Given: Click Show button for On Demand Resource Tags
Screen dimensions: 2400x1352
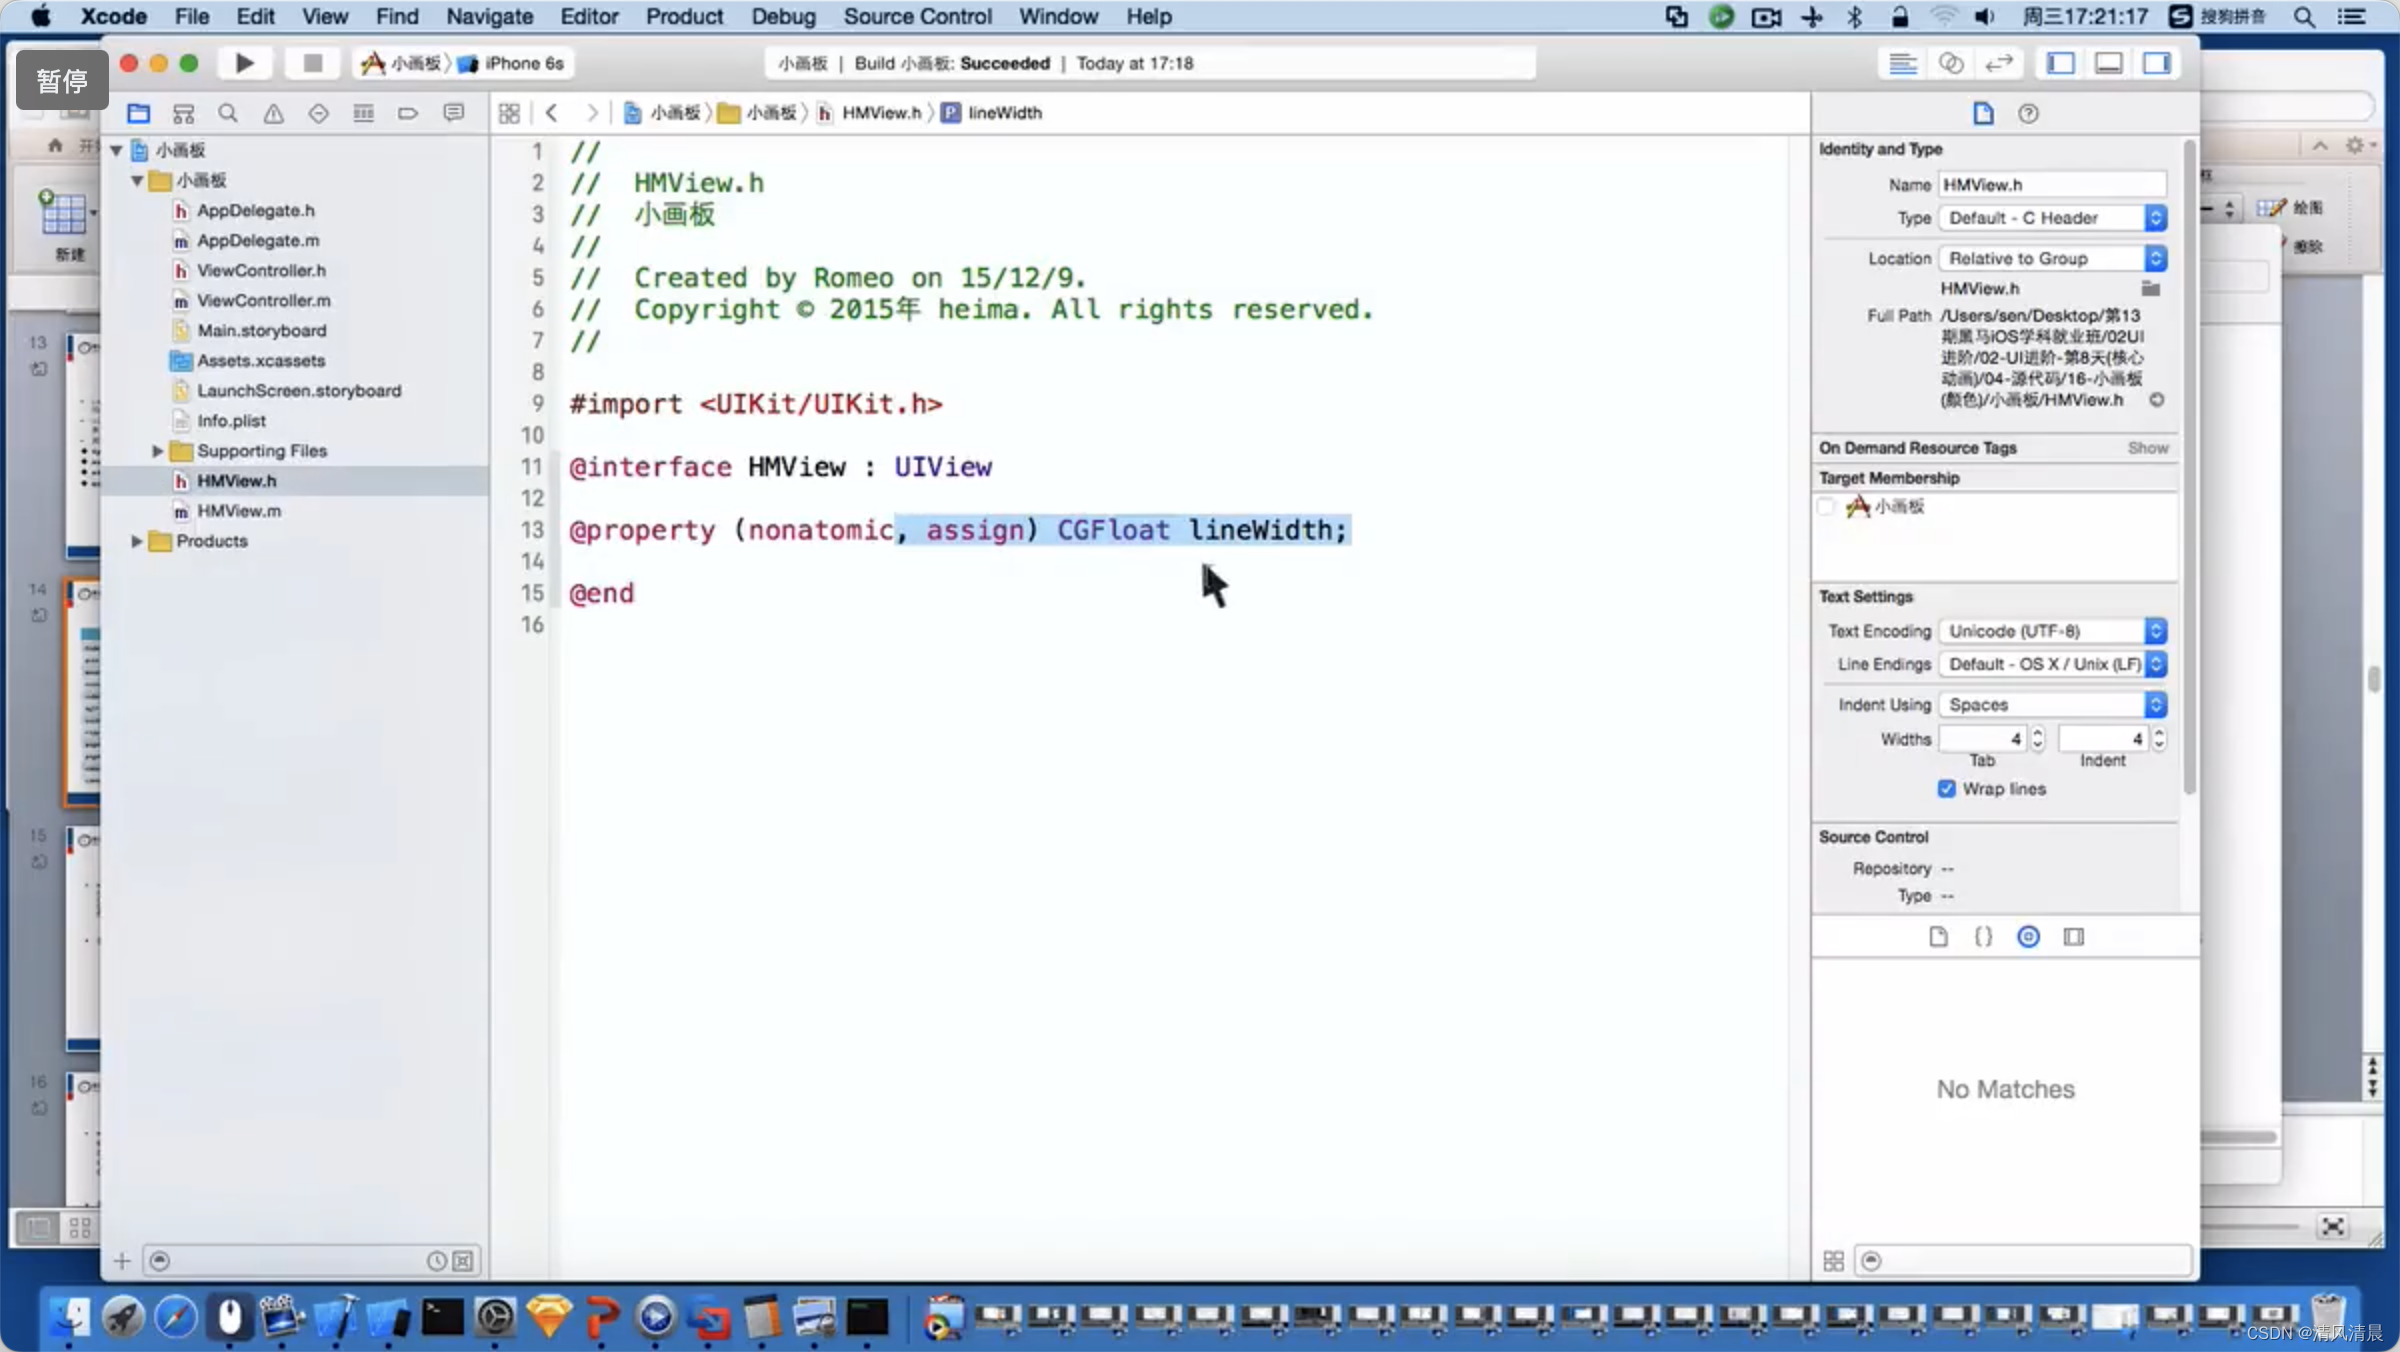Looking at the screenshot, I should point(2148,447).
